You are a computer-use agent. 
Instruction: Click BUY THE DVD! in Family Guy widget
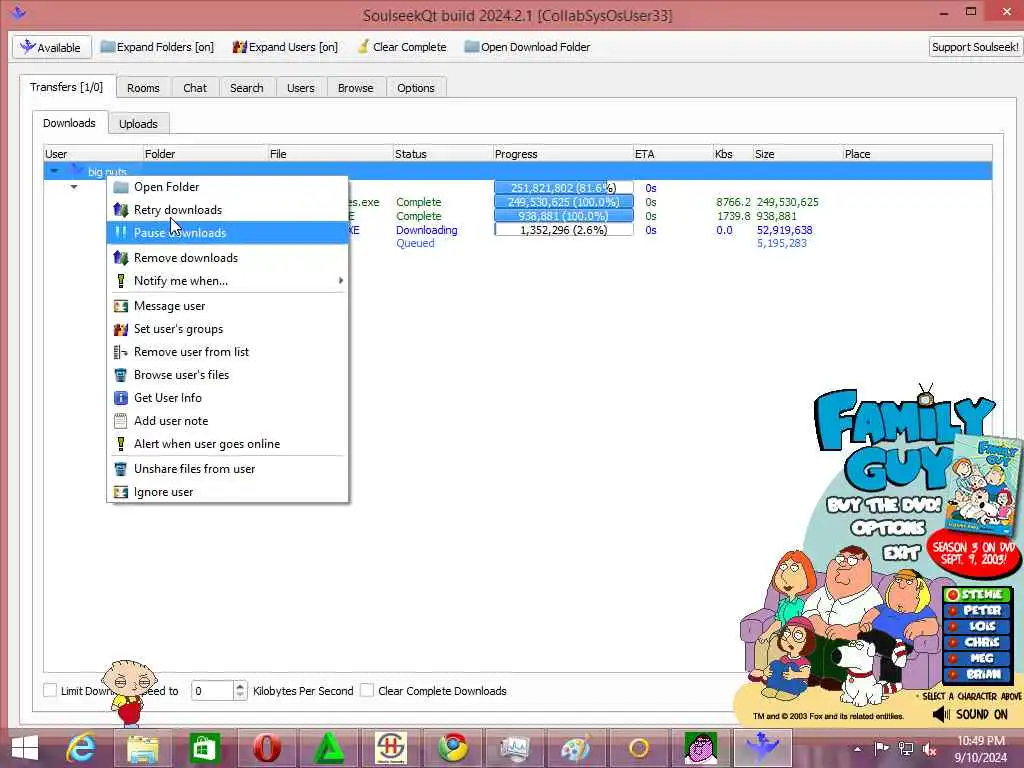tap(884, 505)
